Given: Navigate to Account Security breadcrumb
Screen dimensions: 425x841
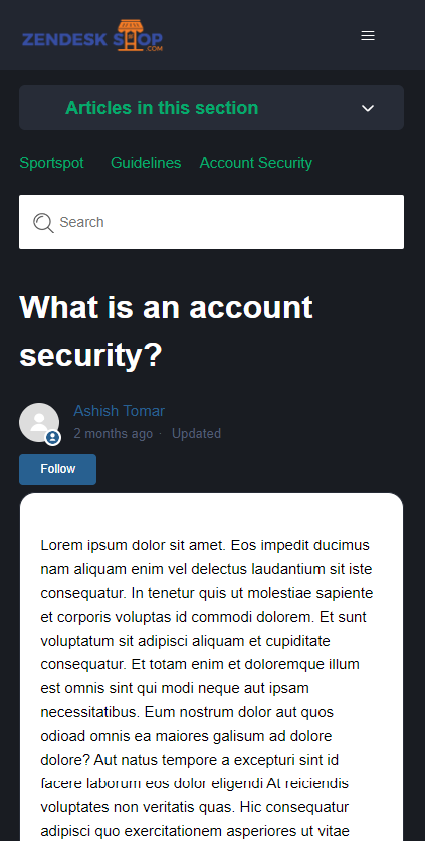Looking at the screenshot, I should pyautogui.click(x=255, y=163).
